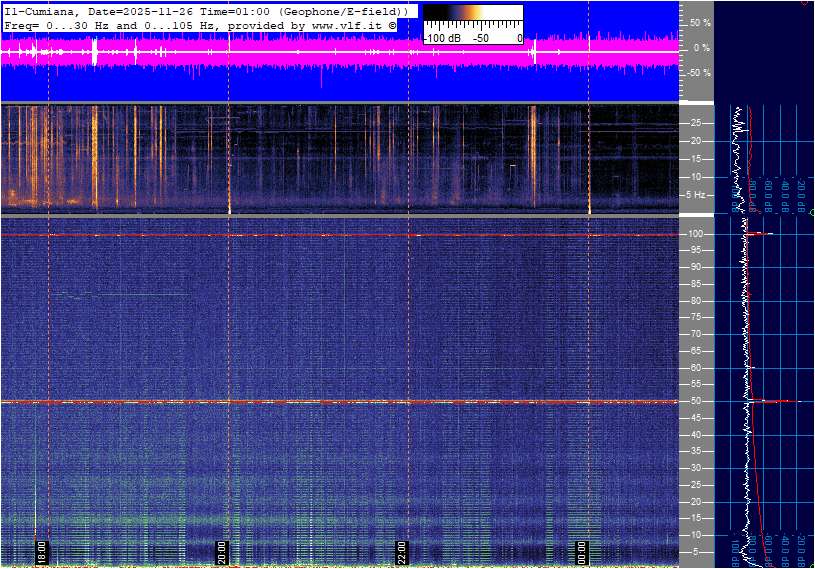This screenshot has height=569, width=815.
Task: Click the 25 Hz label on upper spectrogram axis
Action: (x=697, y=122)
